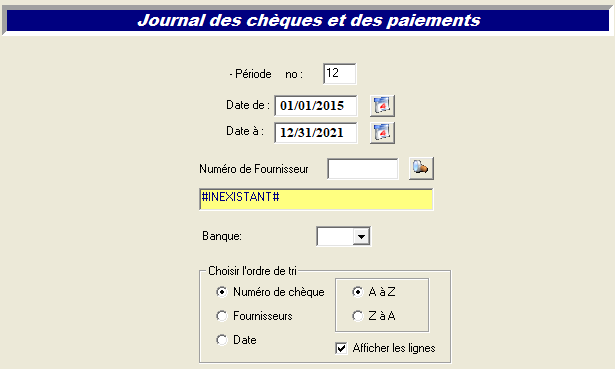This screenshot has width=615, height=369.
Task: Select Fournisseurs sort option
Action: (222, 316)
